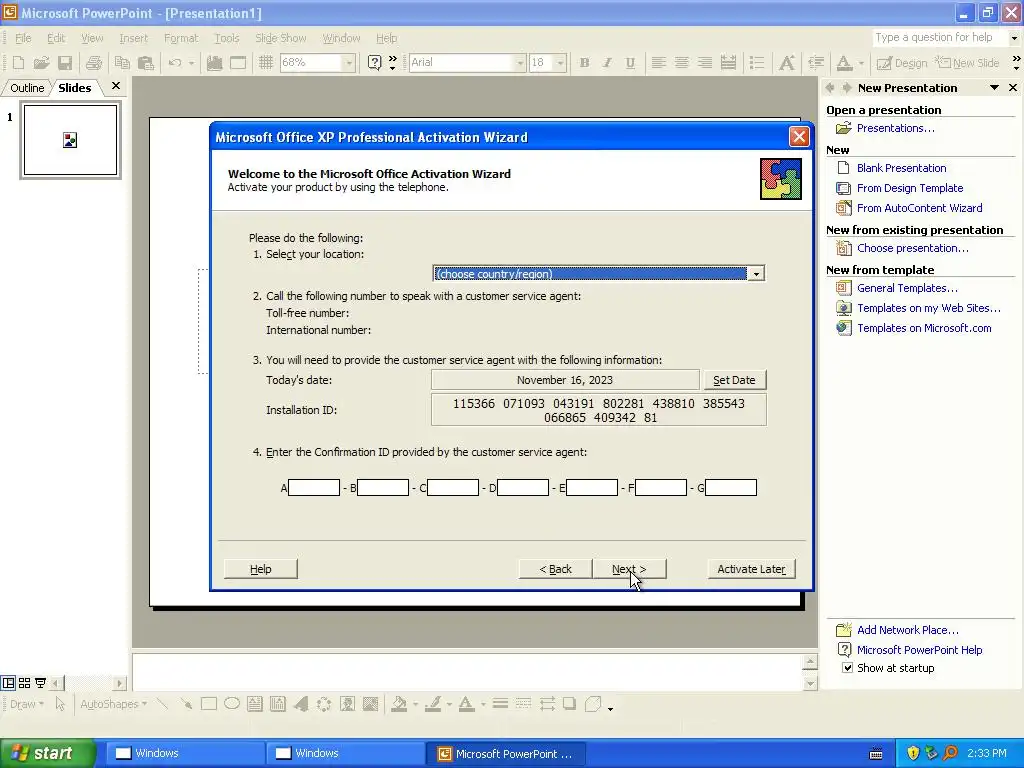Image resolution: width=1024 pixels, height=768 pixels.
Task: Click the Save floppy disk icon
Action: pyautogui.click(x=65, y=63)
